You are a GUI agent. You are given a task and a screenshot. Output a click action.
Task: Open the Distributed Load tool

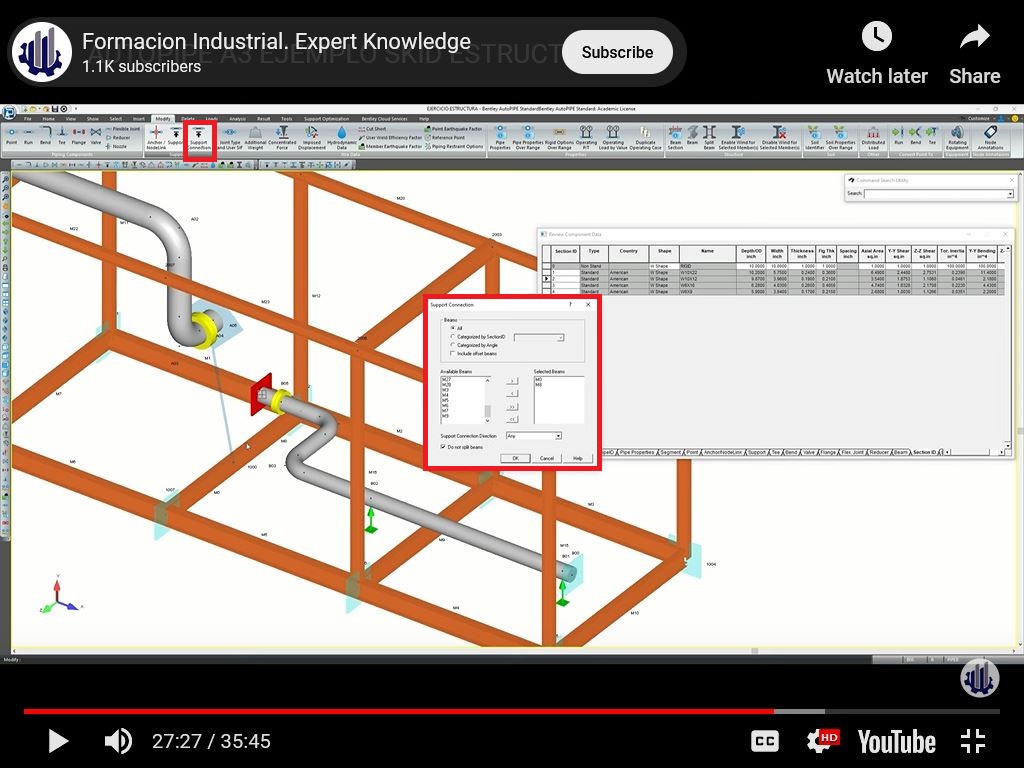tap(873, 138)
